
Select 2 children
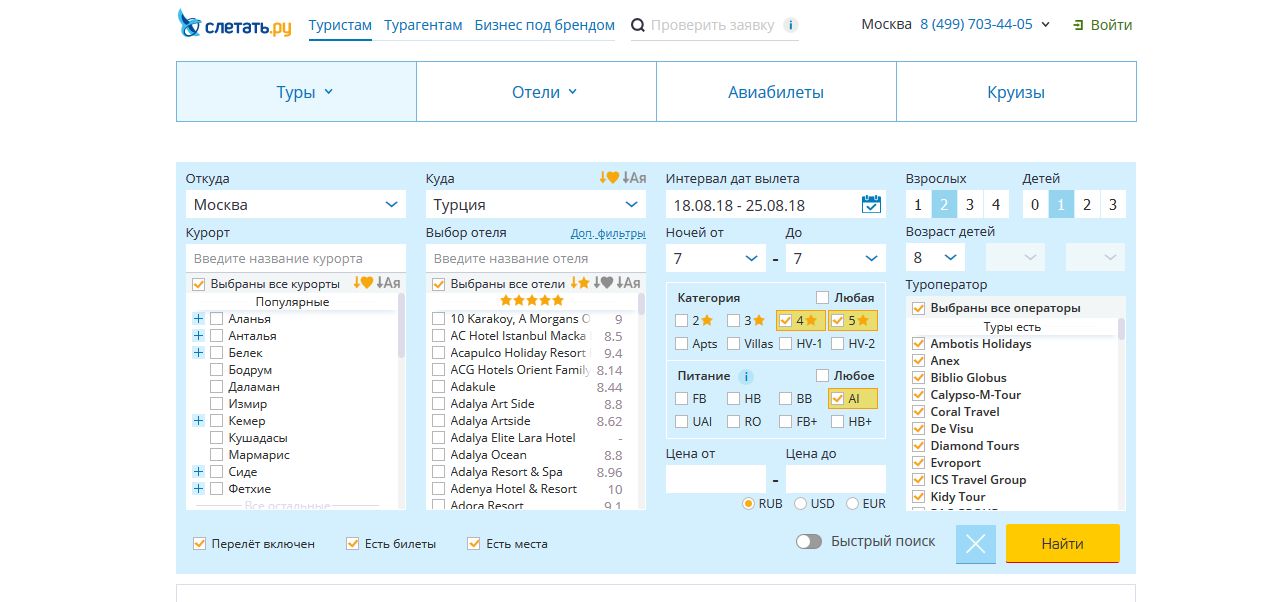[x=1087, y=205]
